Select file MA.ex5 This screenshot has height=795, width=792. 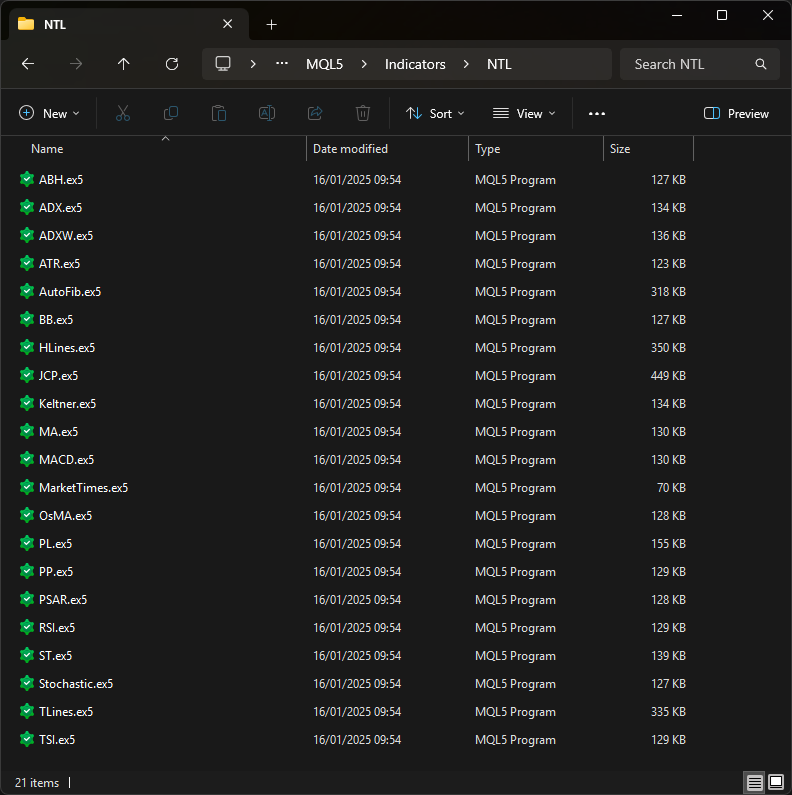pyautogui.click(x=58, y=431)
